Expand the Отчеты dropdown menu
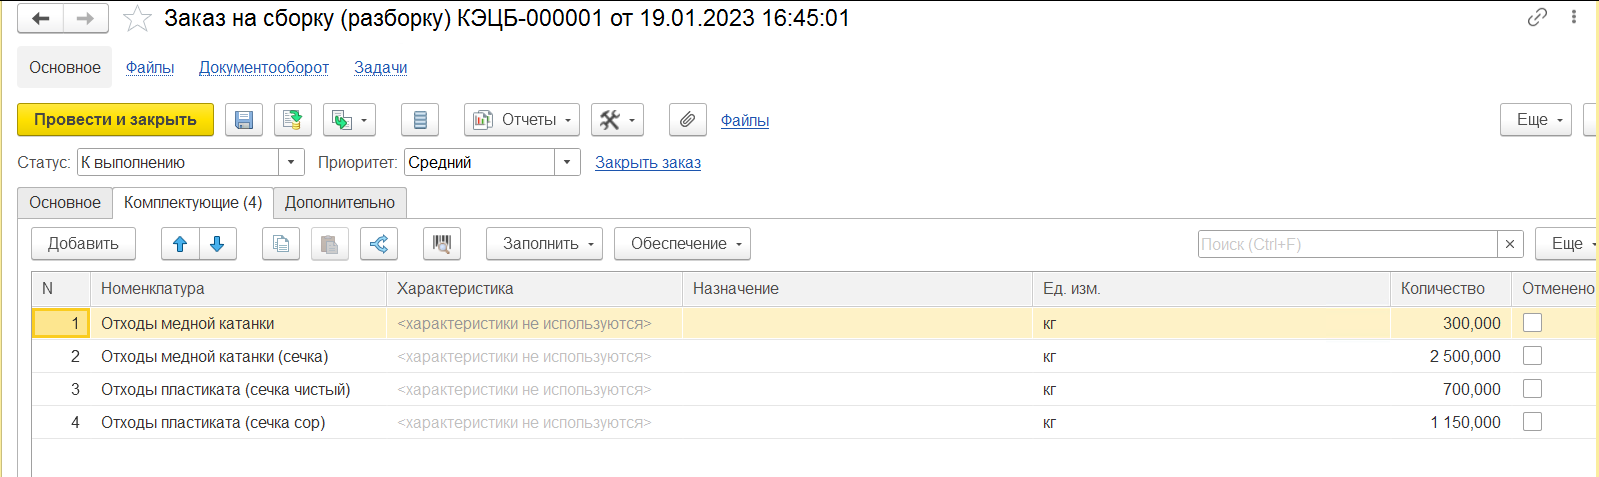This screenshot has height=477, width=1599. click(x=522, y=120)
